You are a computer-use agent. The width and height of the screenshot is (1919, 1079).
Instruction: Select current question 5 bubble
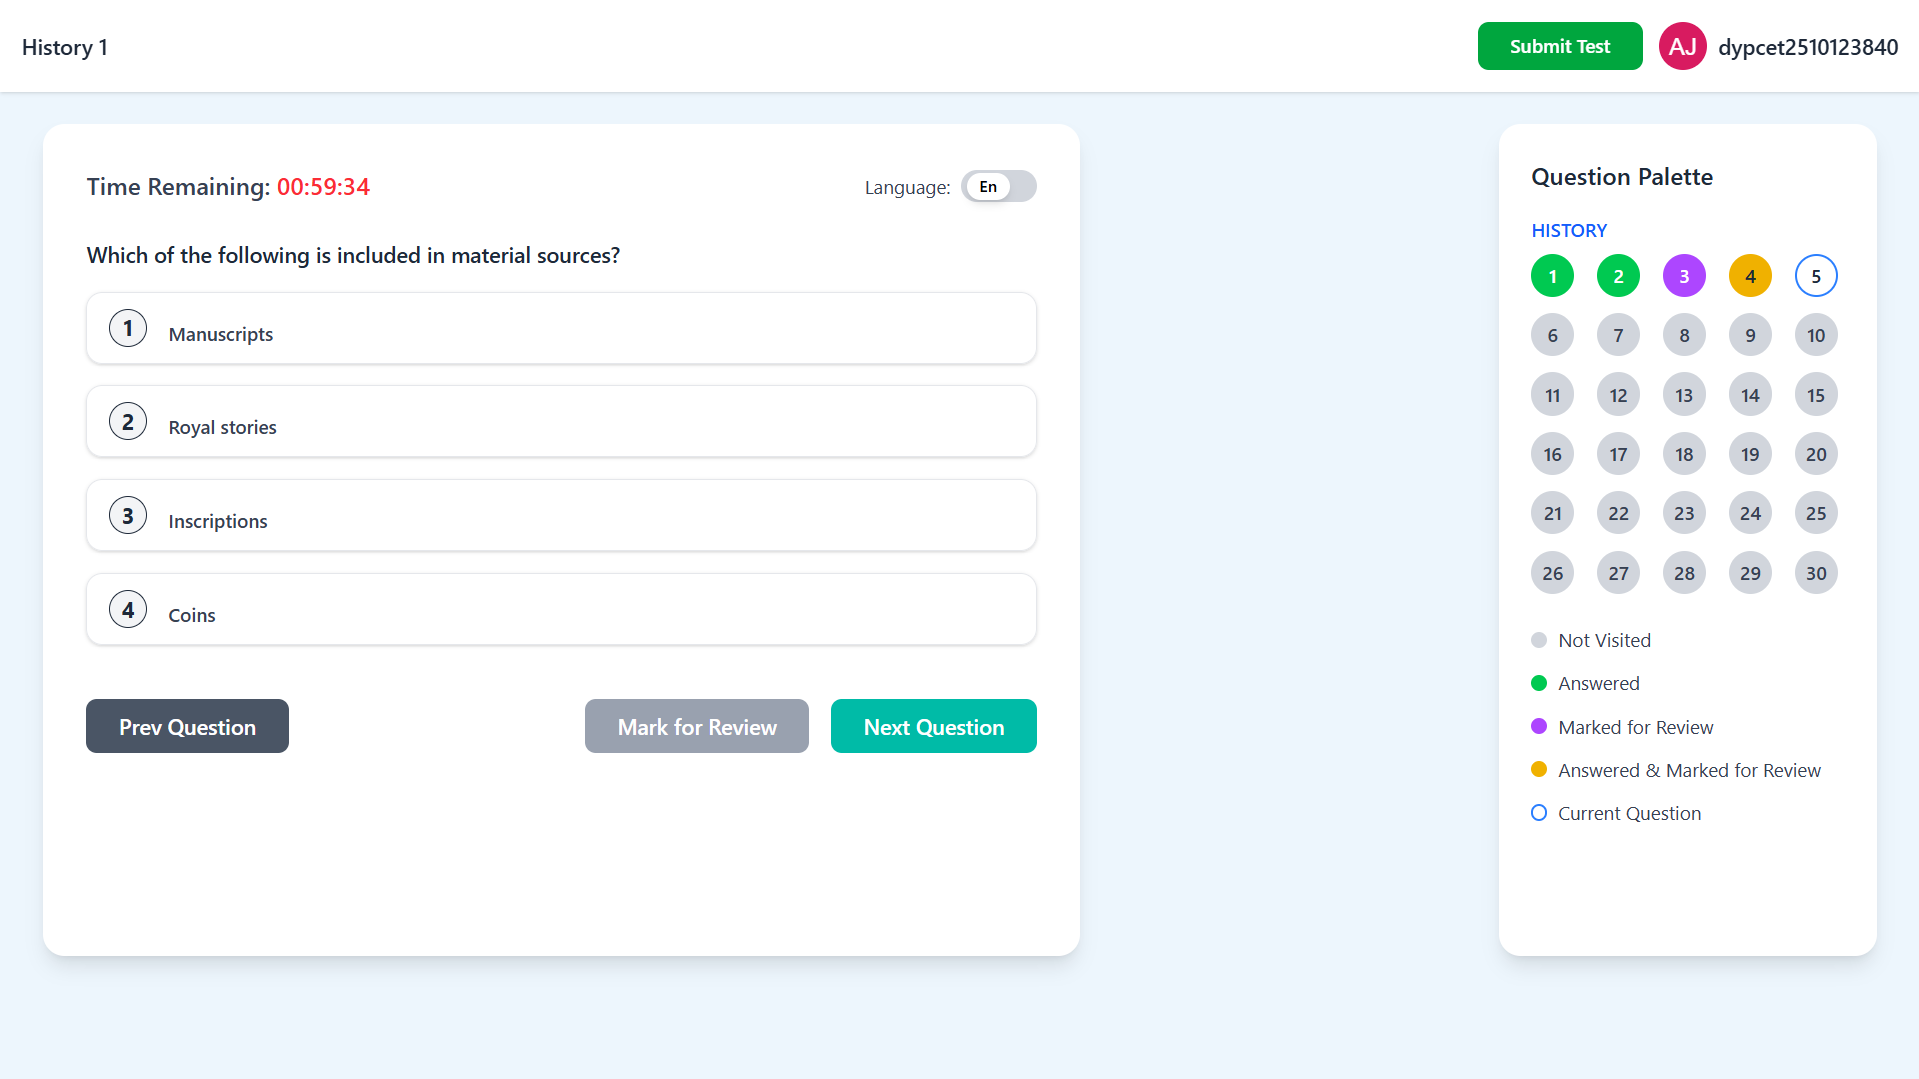[x=1816, y=276]
